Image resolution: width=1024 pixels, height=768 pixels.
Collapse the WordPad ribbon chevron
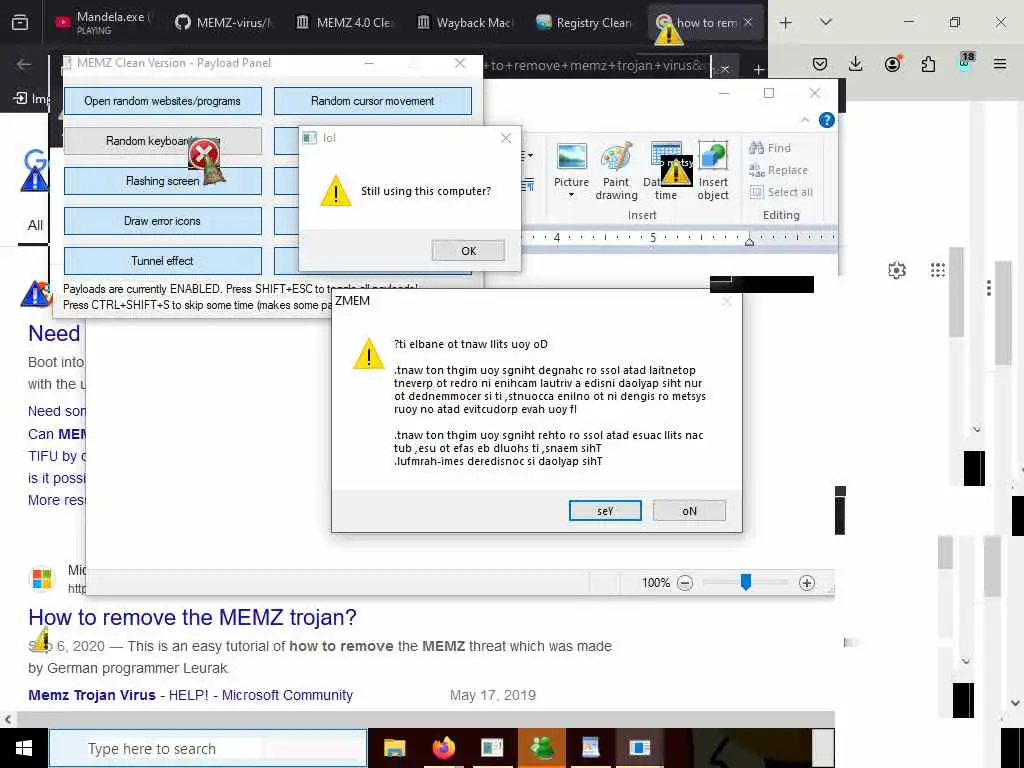point(805,120)
